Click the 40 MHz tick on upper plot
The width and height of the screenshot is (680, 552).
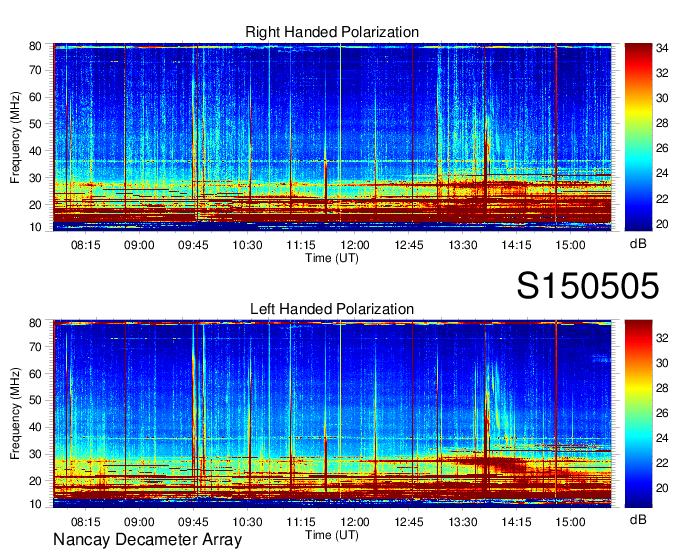pyautogui.click(x=35, y=151)
